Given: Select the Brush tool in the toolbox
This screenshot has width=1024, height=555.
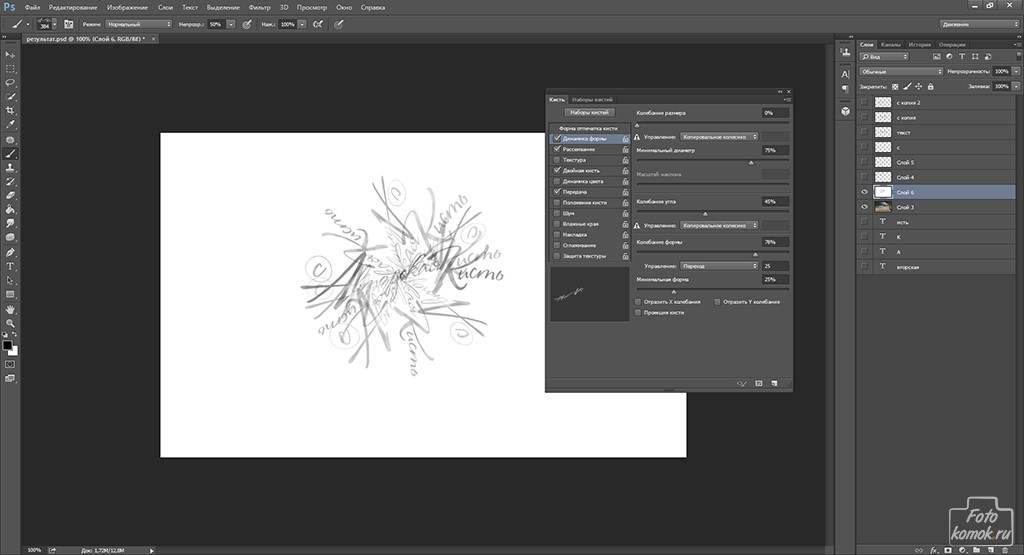Looking at the screenshot, I should click(x=10, y=153).
